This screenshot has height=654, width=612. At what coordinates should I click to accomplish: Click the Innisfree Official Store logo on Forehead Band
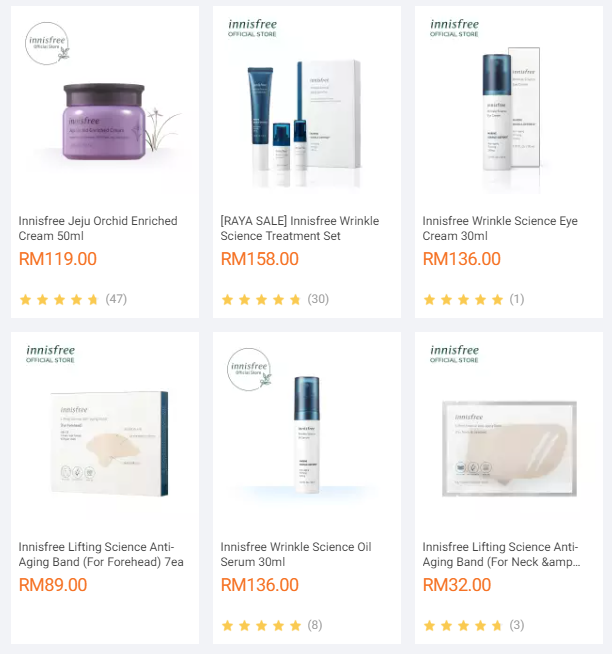pyautogui.click(x=50, y=354)
